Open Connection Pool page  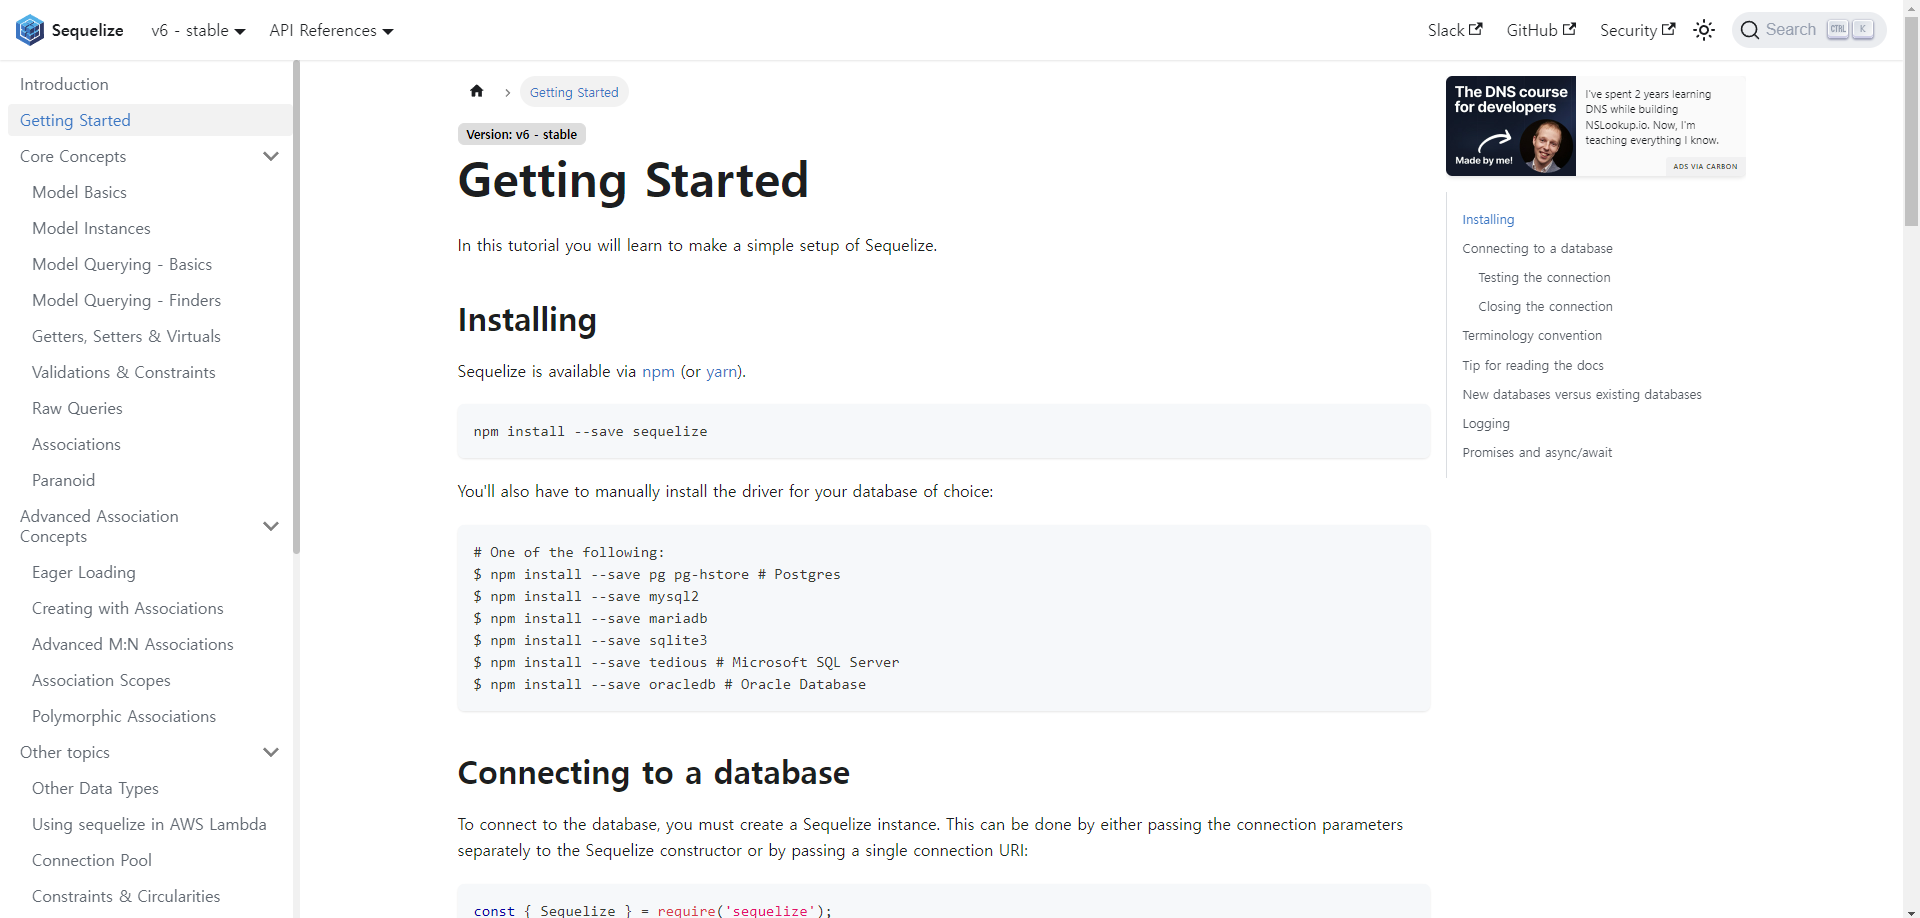92,860
